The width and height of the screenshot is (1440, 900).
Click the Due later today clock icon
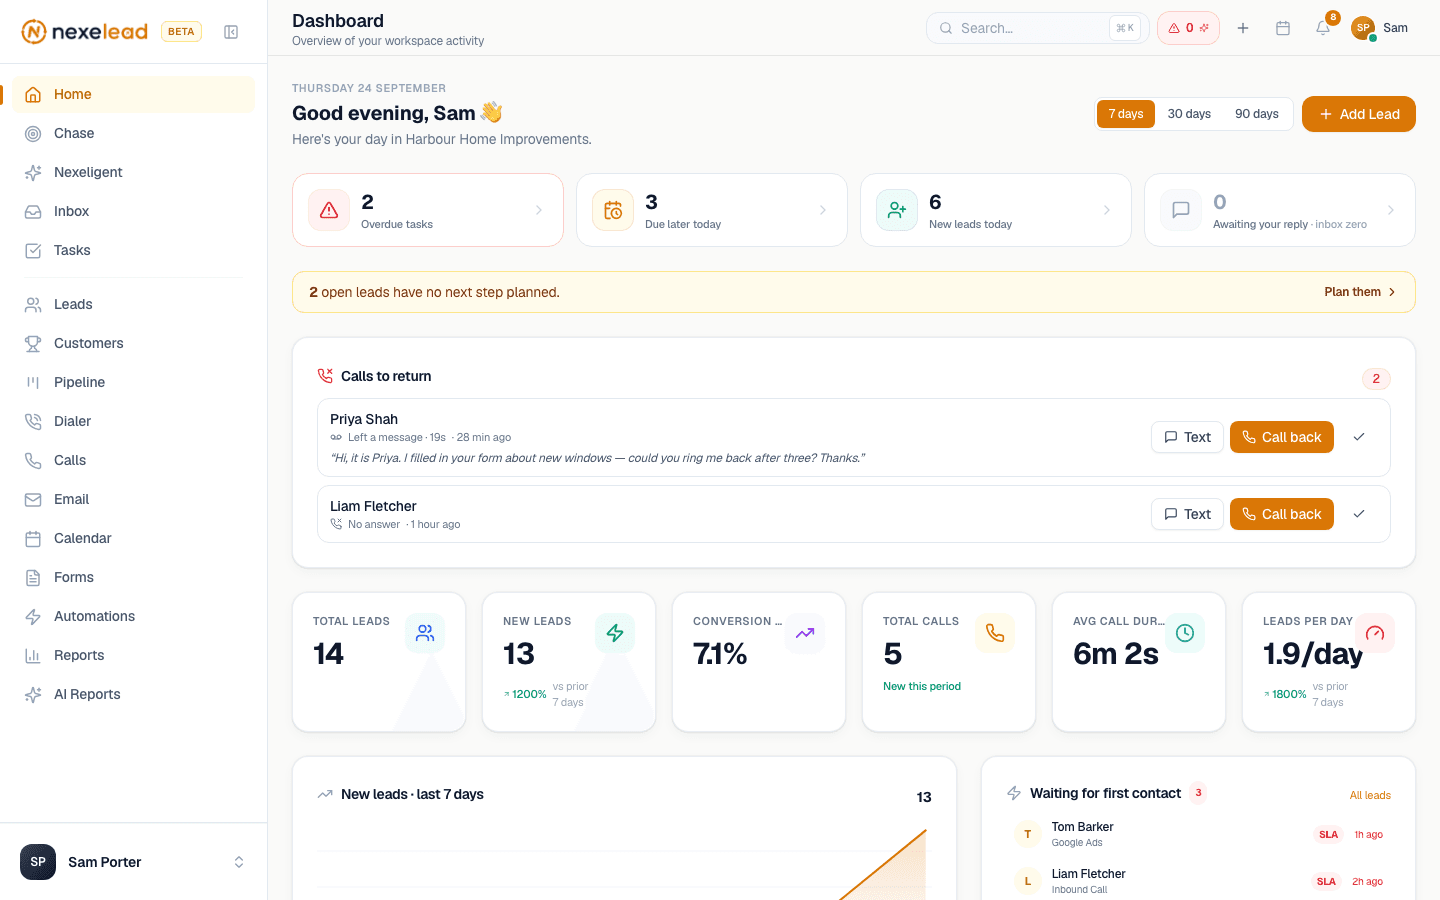613,210
